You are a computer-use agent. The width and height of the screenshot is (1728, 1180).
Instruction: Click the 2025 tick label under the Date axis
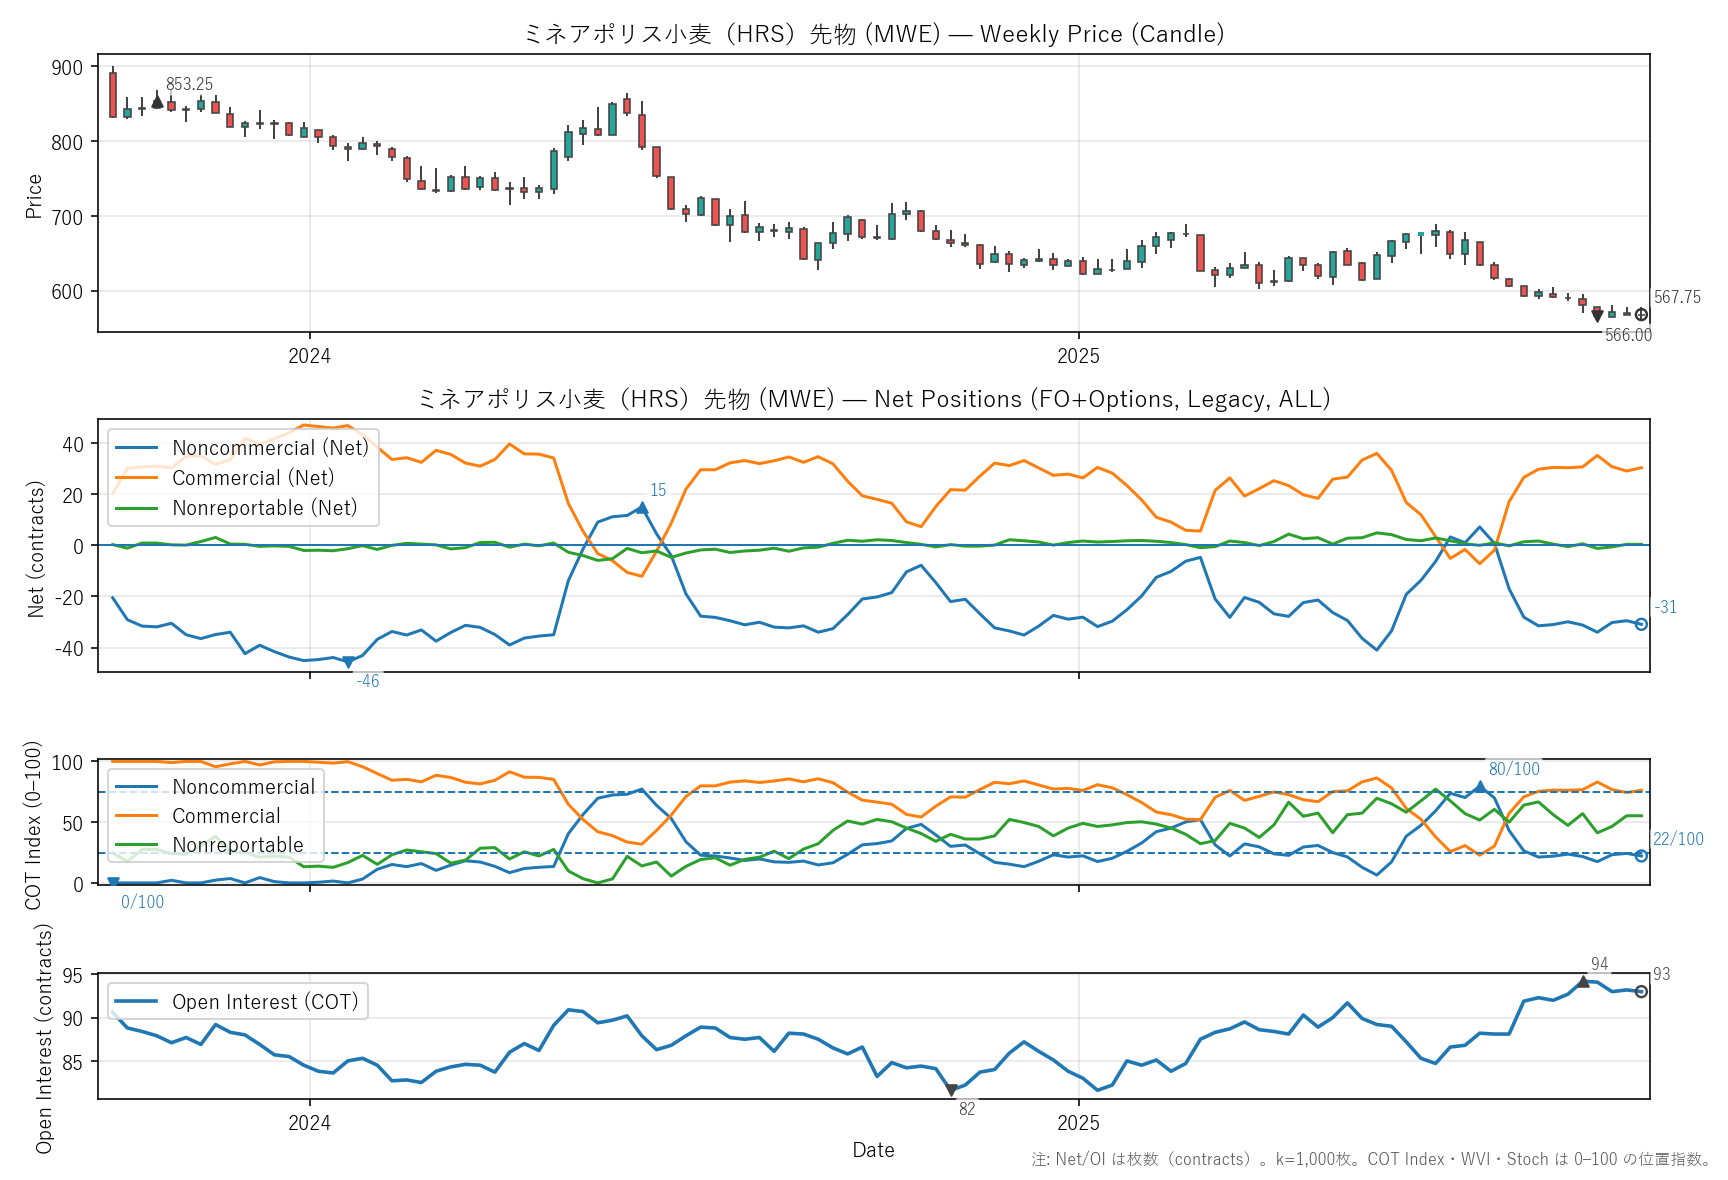click(x=1078, y=1123)
